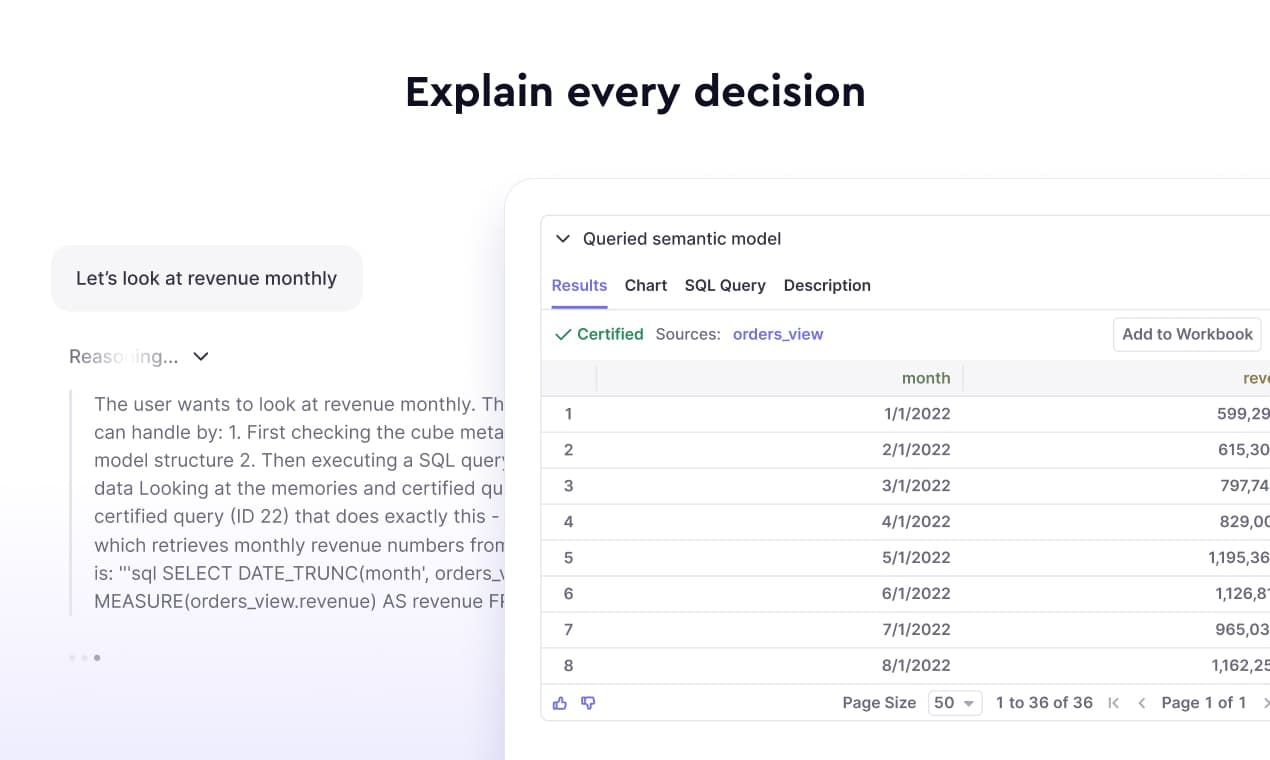Go to the previous results page

(x=1141, y=703)
